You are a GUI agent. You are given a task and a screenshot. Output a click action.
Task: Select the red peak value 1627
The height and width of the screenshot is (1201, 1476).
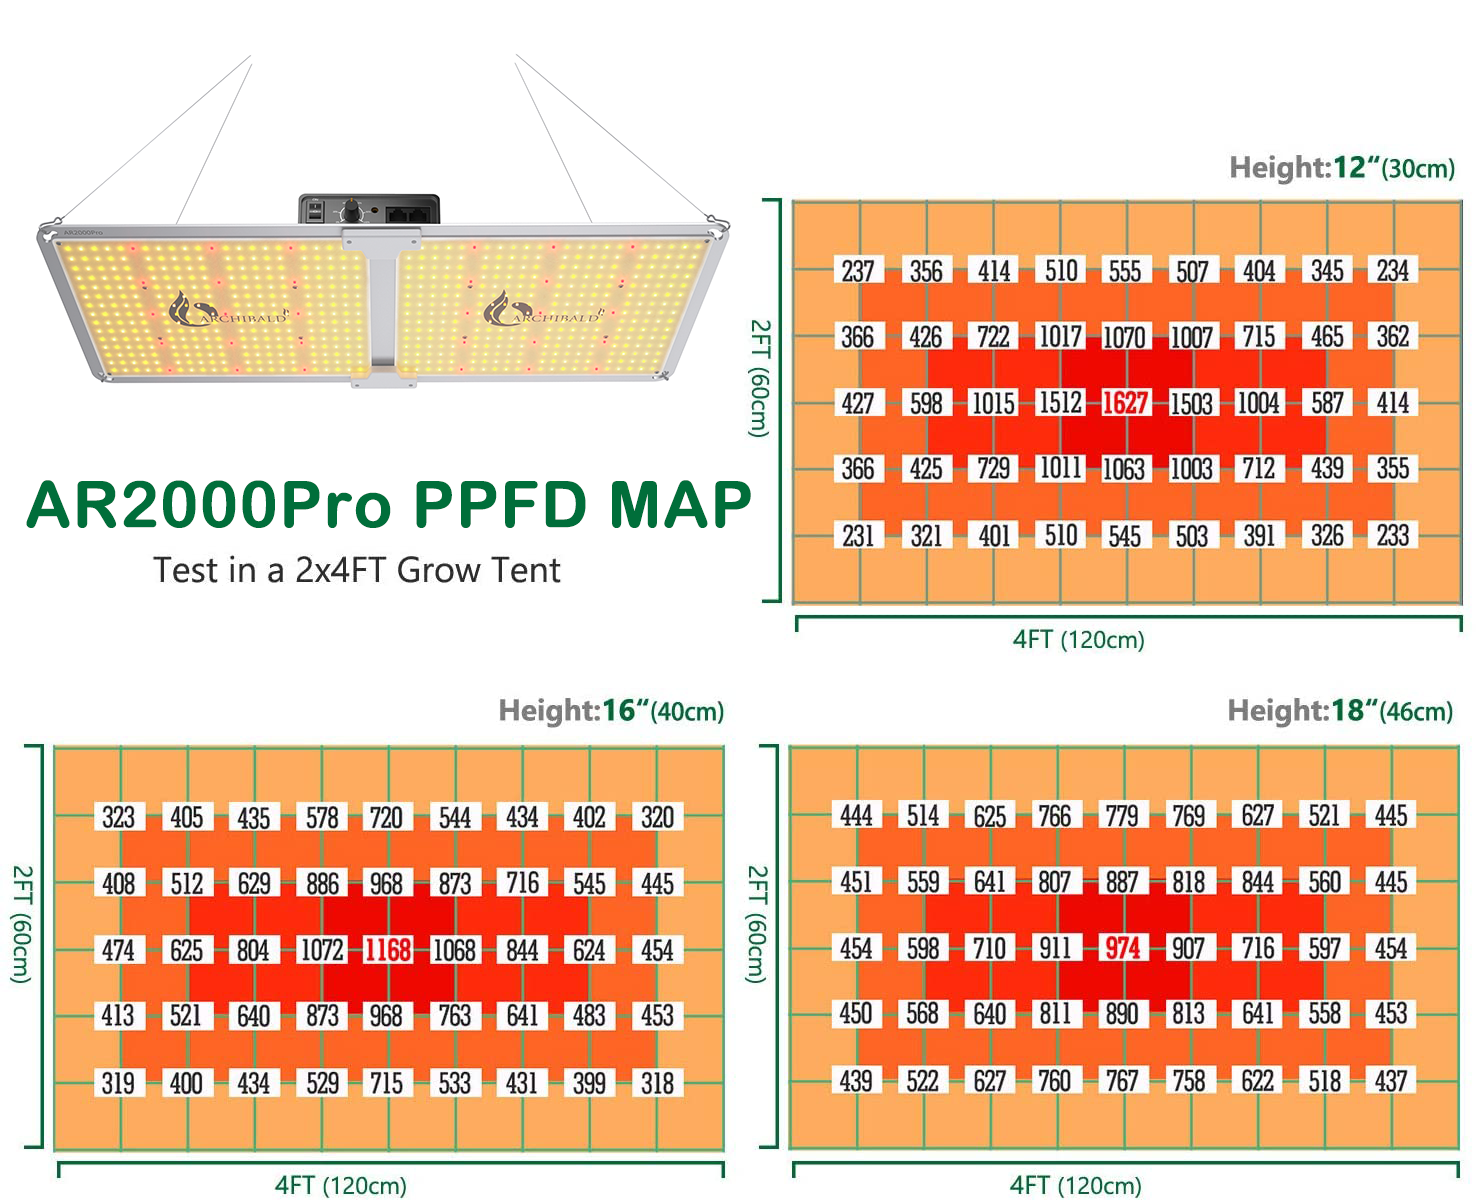coord(1125,403)
